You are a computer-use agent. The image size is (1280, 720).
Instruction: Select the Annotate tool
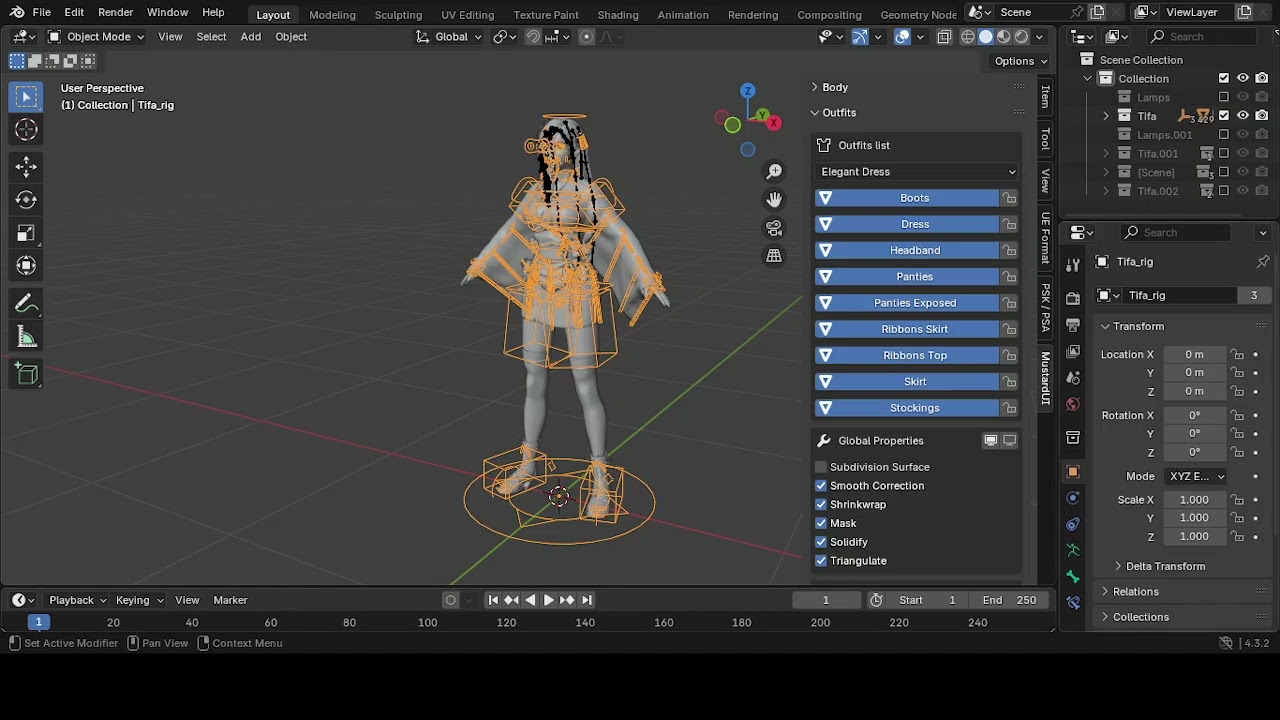click(27, 304)
